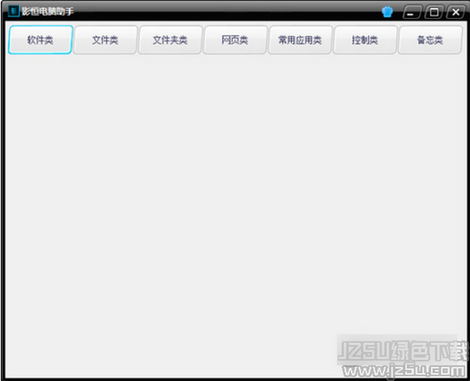This screenshot has height=381, width=470.
Task: Select the 备忘类 tab
Action: pyautogui.click(x=430, y=40)
